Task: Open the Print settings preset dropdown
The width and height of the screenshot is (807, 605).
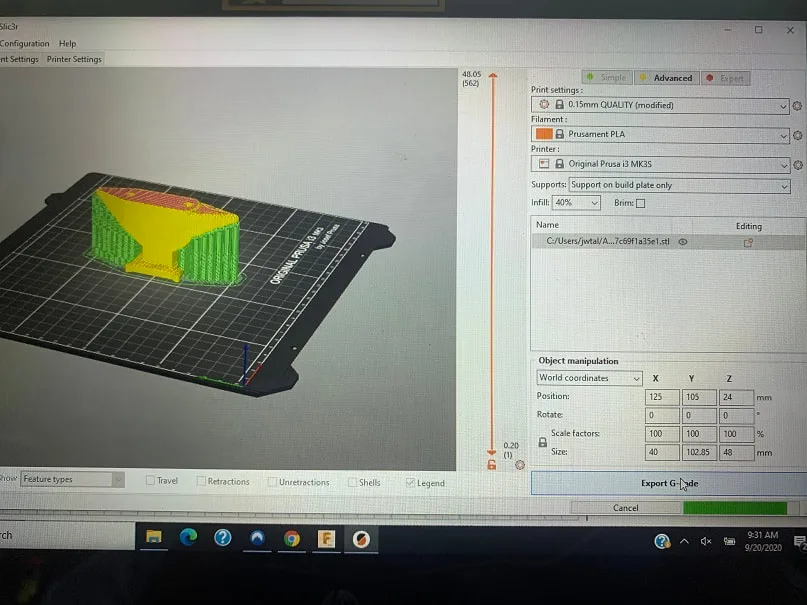Action: pos(660,105)
